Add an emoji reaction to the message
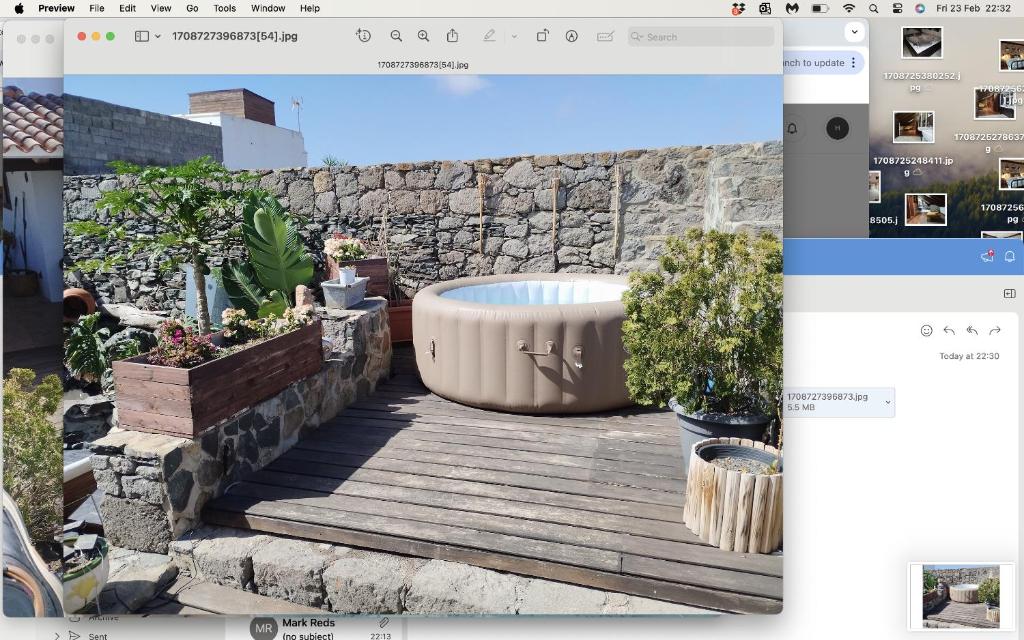The width and height of the screenshot is (1024, 640). pyautogui.click(x=926, y=330)
